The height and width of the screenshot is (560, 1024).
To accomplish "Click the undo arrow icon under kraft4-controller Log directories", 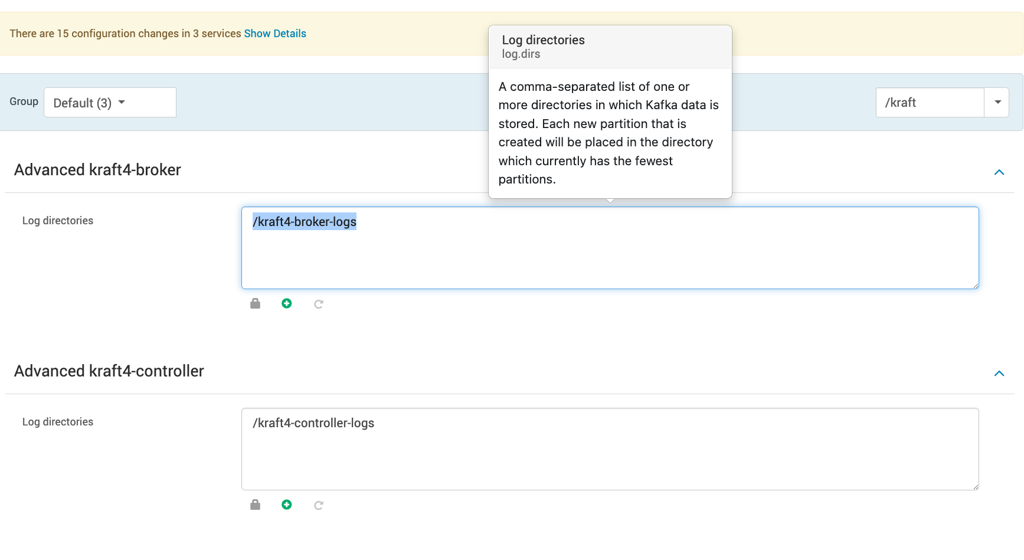I will (x=319, y=505).
